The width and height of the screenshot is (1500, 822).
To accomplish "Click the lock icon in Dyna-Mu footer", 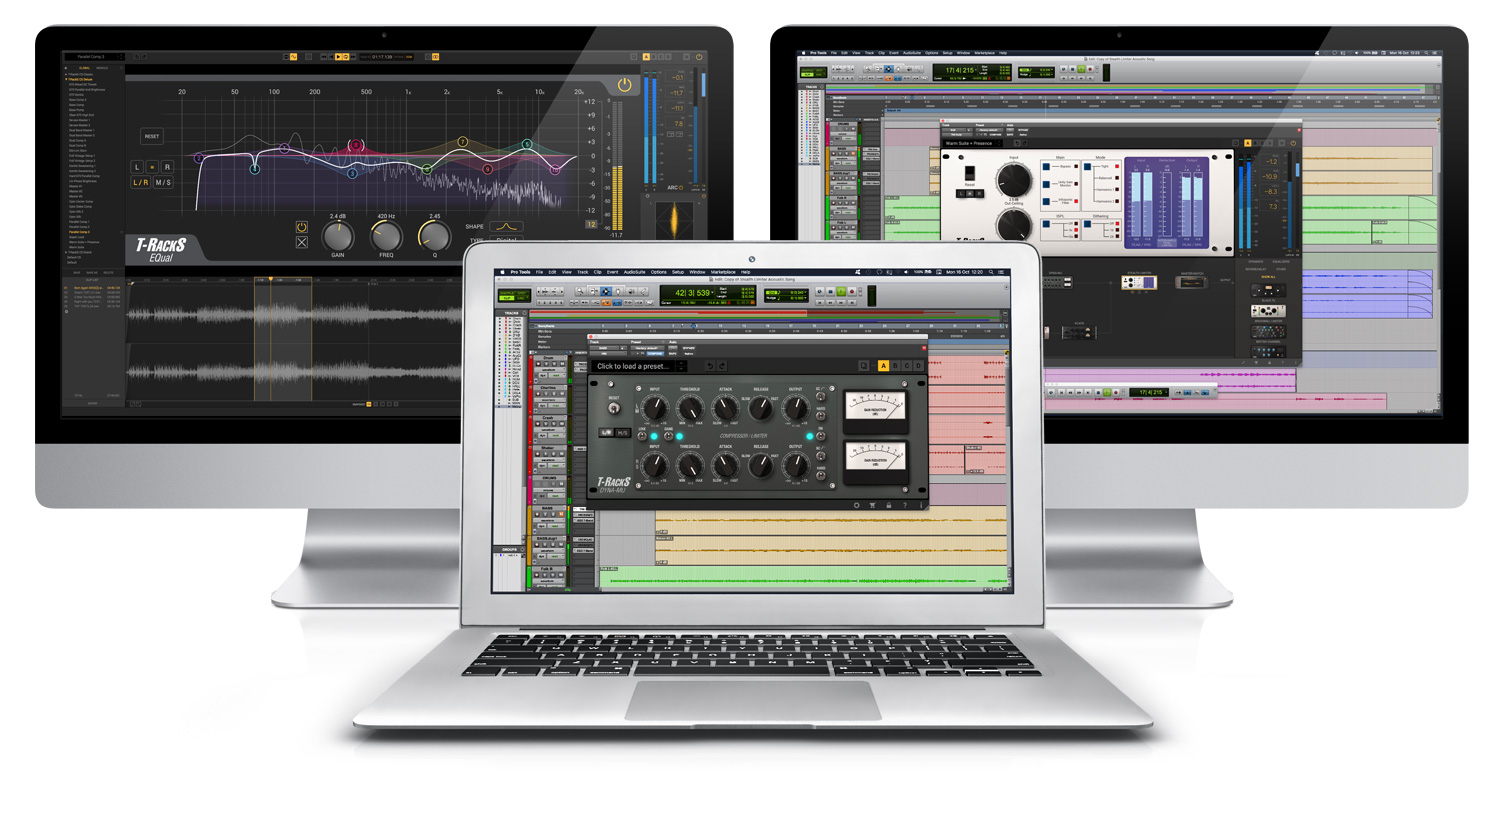I will [888, 505].
